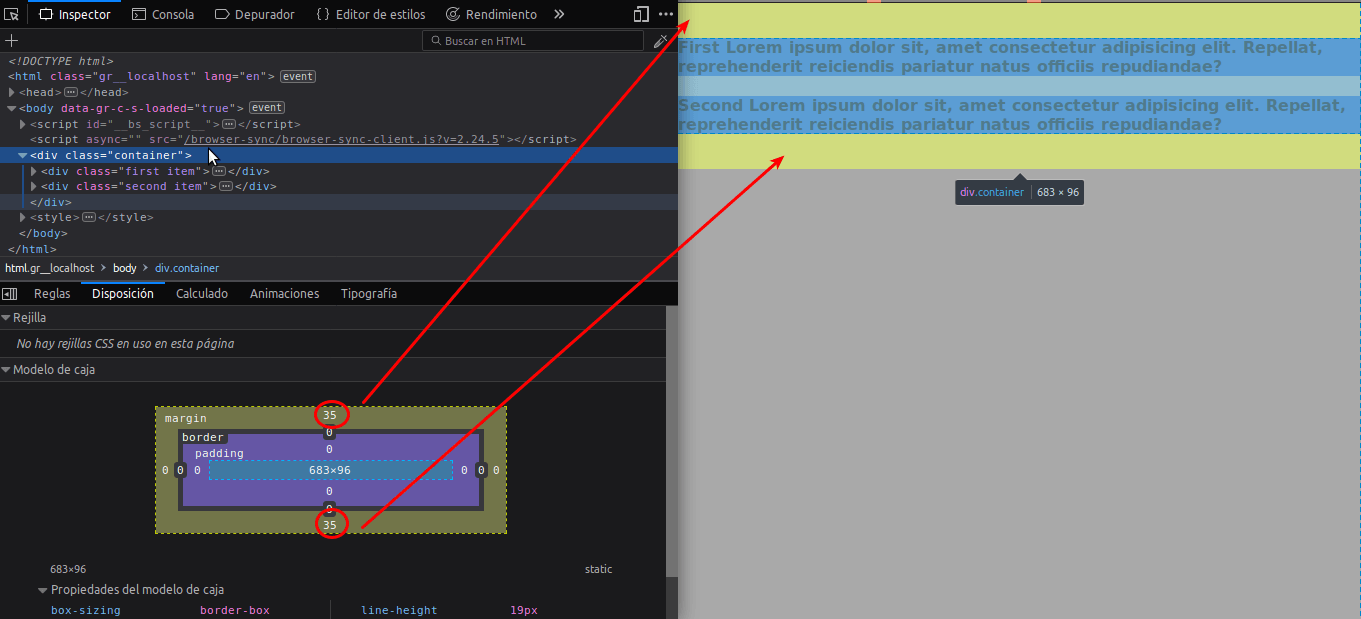
Task: Open the Consola tab
Action: point(164,14)
